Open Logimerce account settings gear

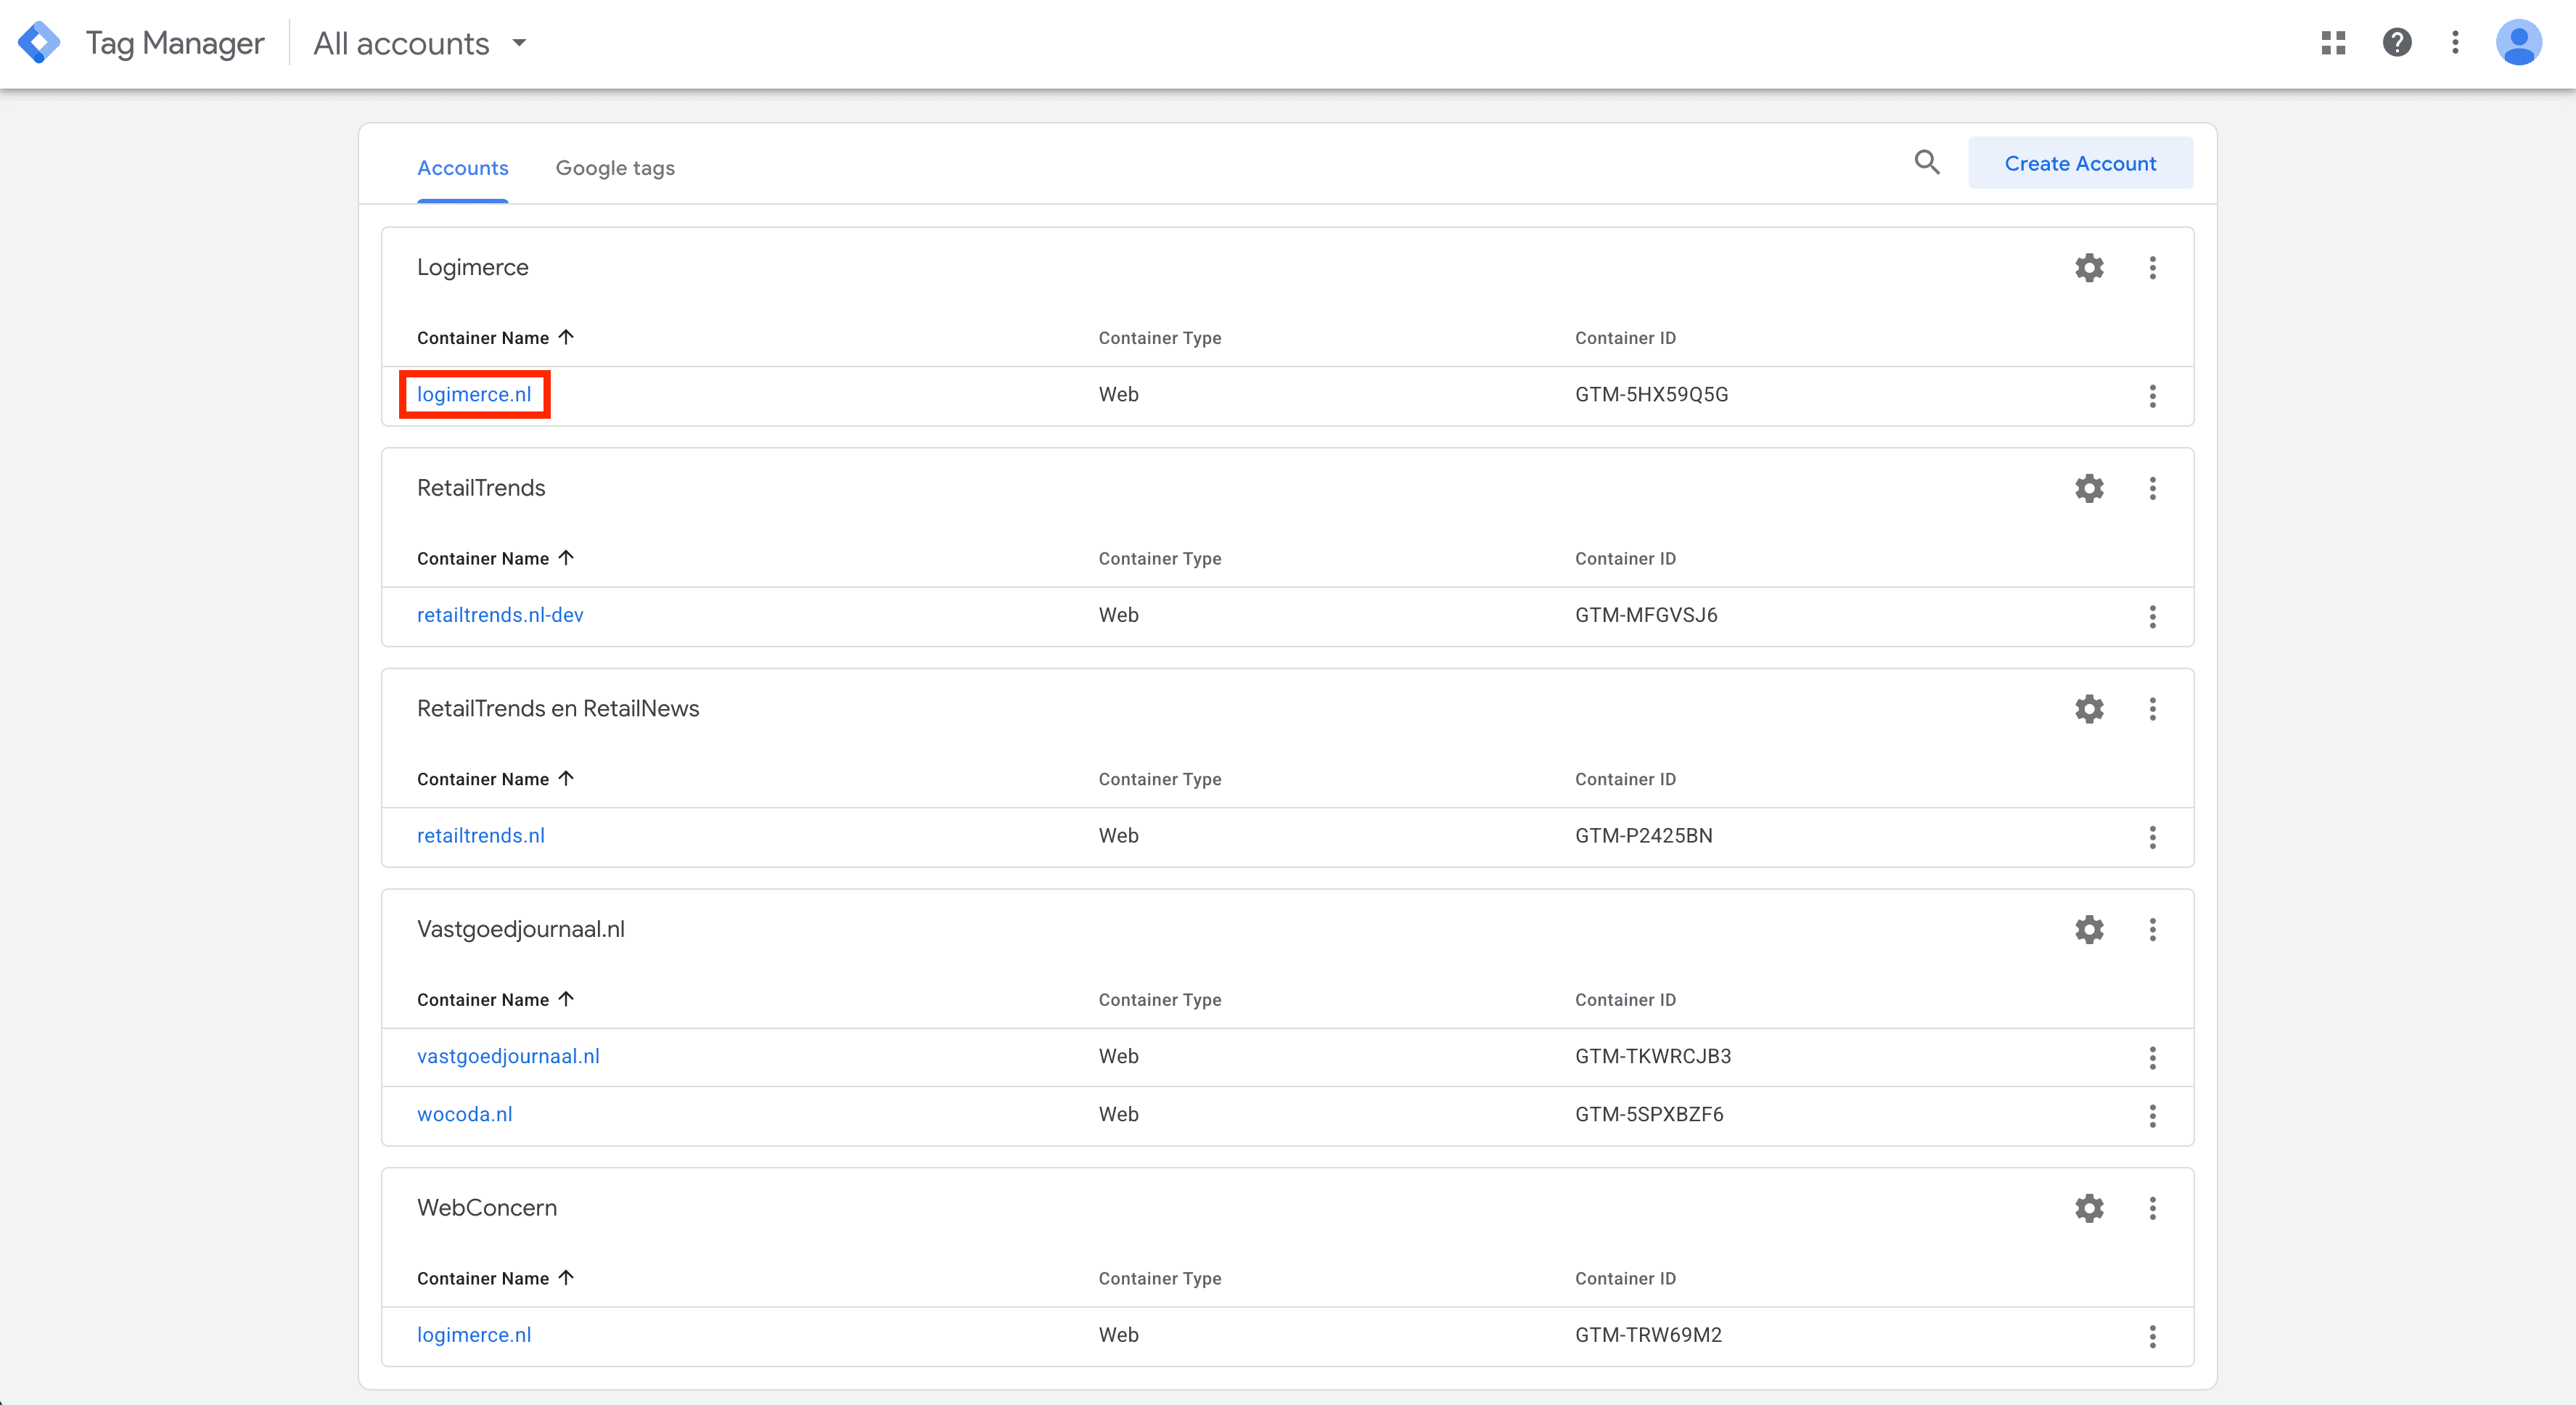pyautogui.click(x=2088, y=267)
